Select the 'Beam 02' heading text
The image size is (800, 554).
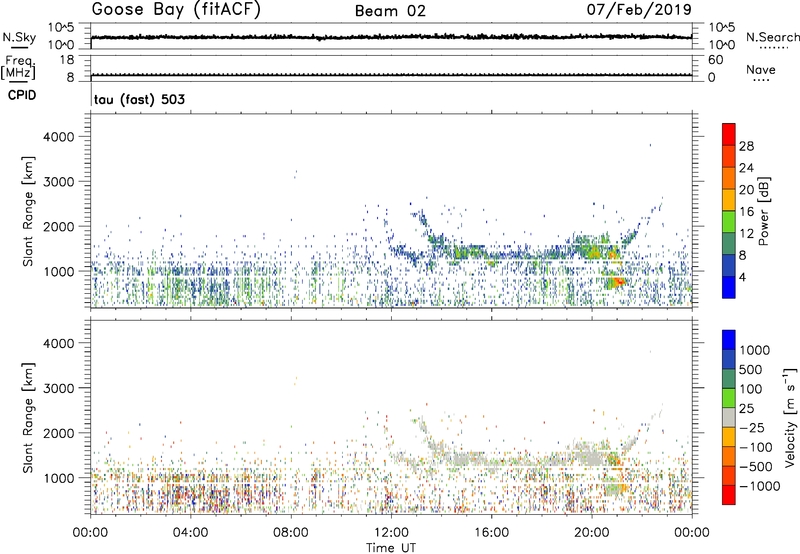coord(391,11)
